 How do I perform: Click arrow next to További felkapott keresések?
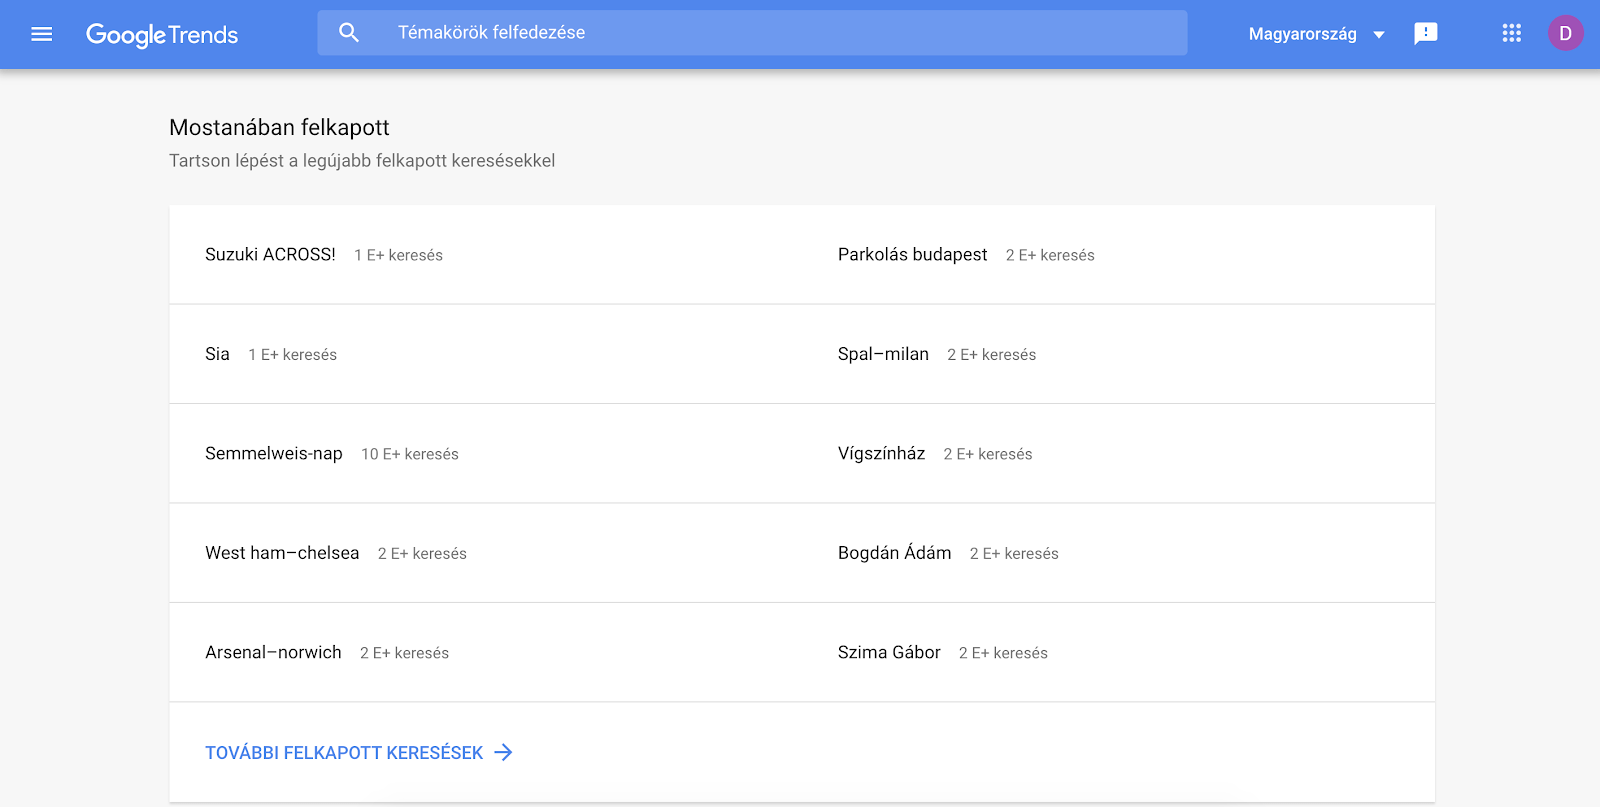[504, 752]
